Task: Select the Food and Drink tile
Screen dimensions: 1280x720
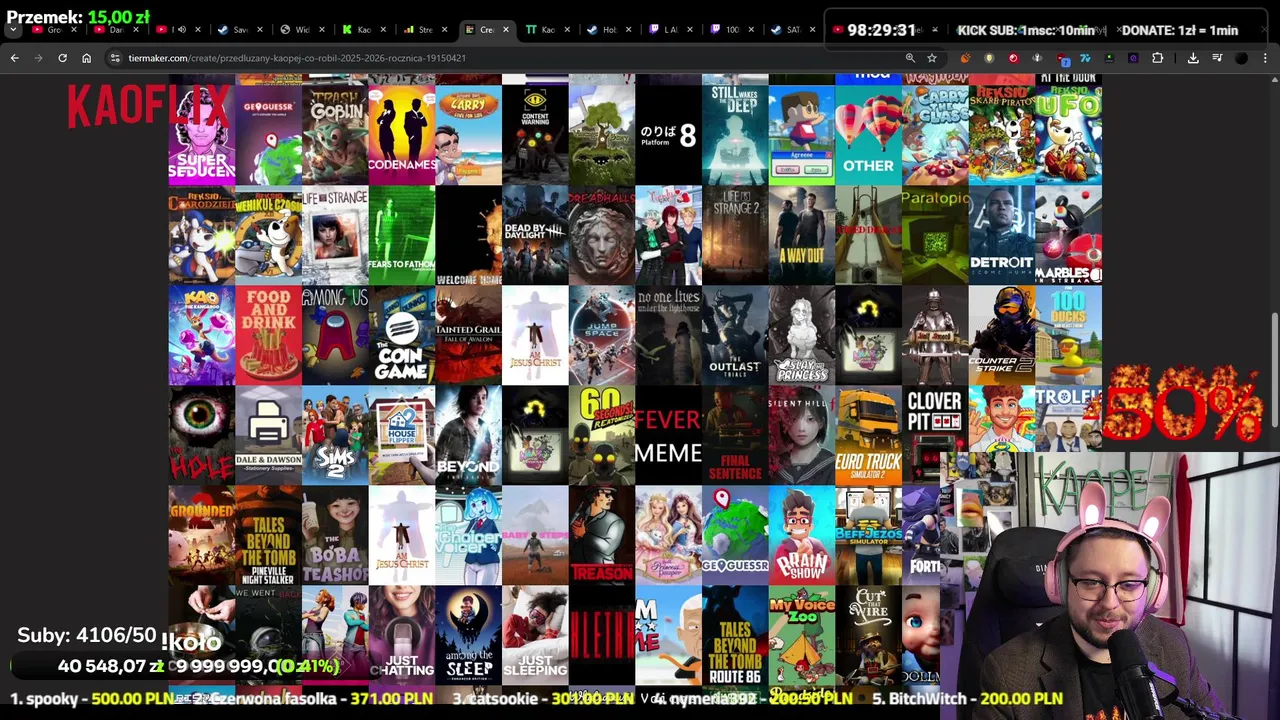Action: coord(268,335)
